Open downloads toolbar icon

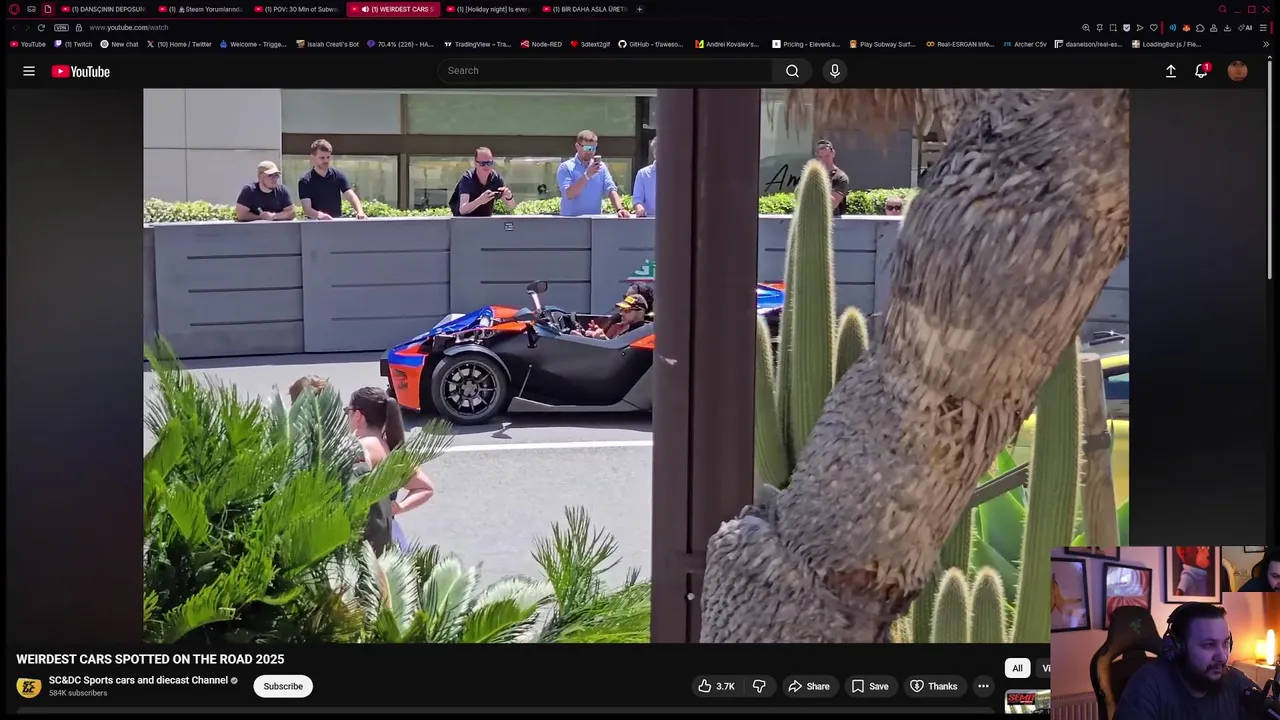1227,28
